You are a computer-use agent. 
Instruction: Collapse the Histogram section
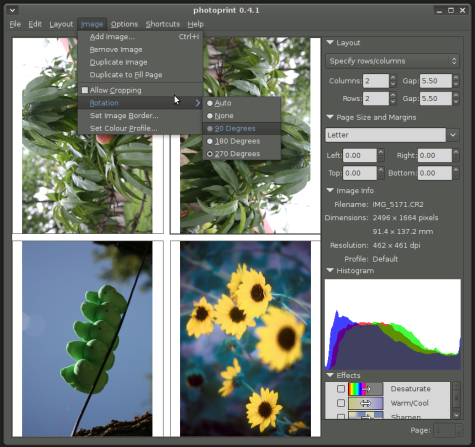tap(330, 270)
